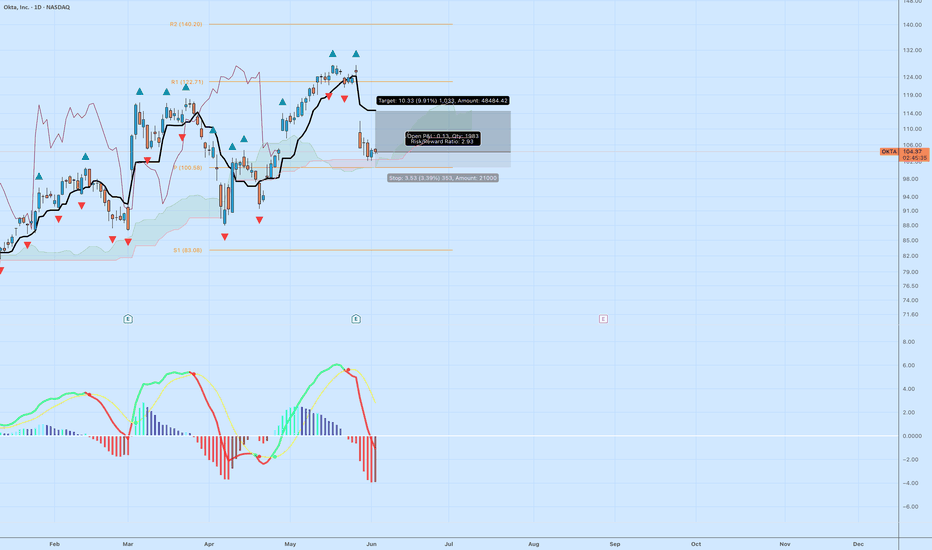Click the Oct label on time axis

[696, 544]
